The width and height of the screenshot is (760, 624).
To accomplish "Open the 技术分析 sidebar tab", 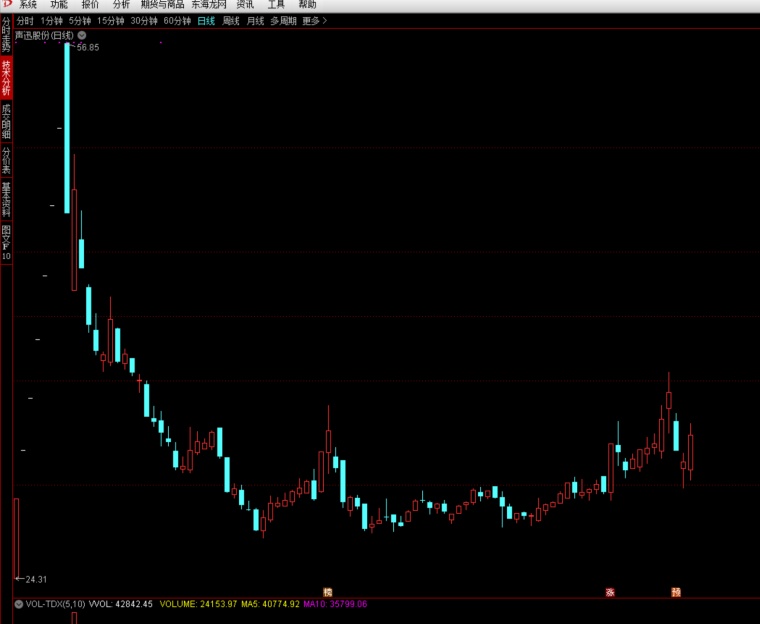I will coord(6,78).
